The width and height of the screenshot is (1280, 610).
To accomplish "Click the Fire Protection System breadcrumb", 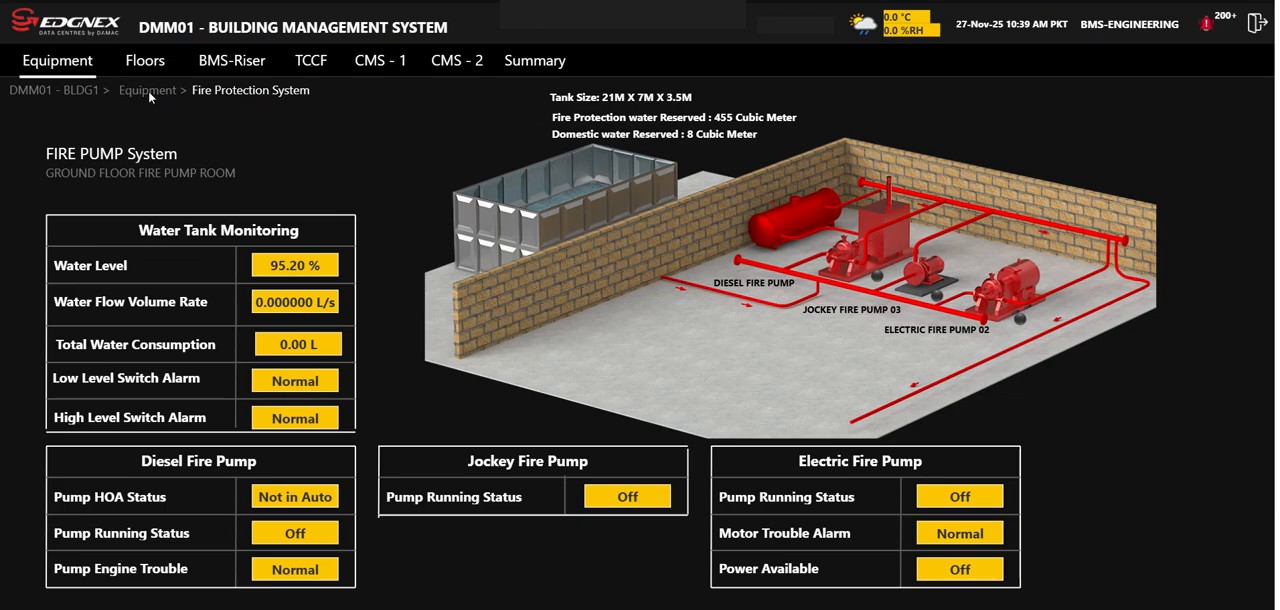I will [251, 90].
